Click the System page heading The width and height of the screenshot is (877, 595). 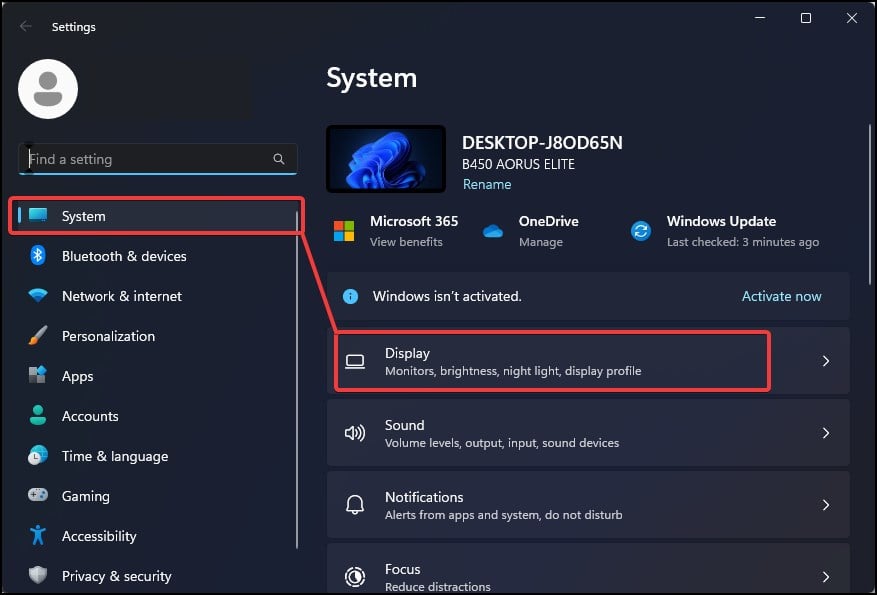371,78
